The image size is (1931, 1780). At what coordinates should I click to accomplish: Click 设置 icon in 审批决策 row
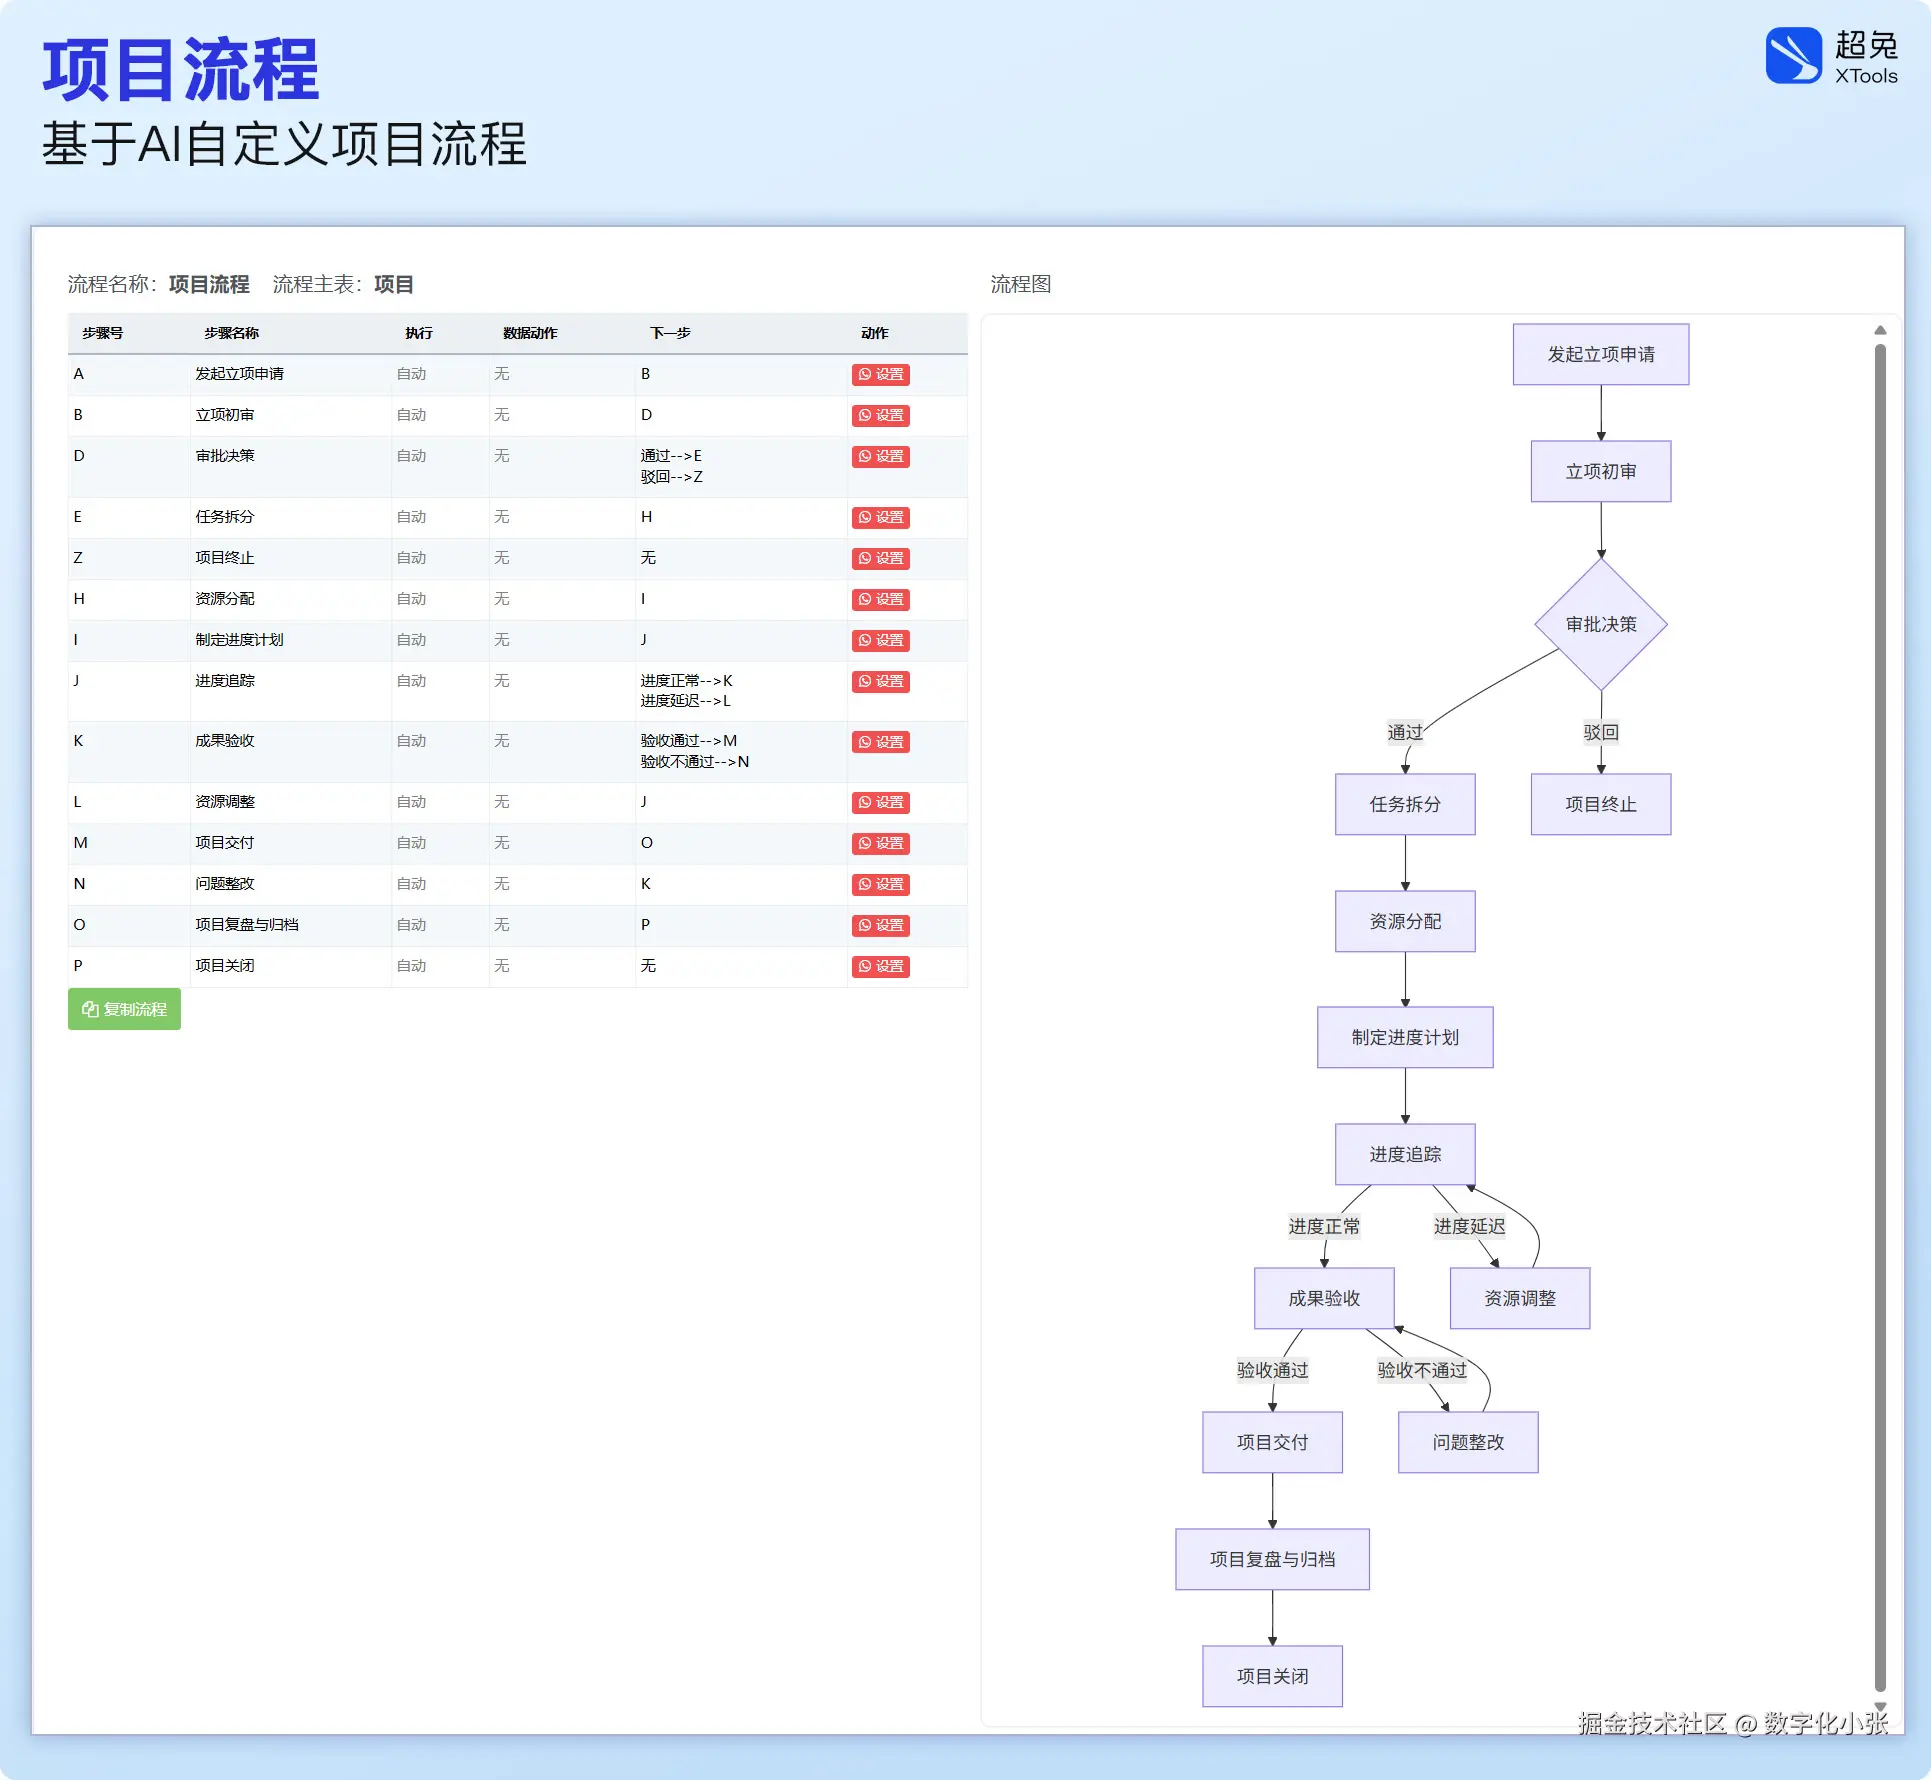880,456
